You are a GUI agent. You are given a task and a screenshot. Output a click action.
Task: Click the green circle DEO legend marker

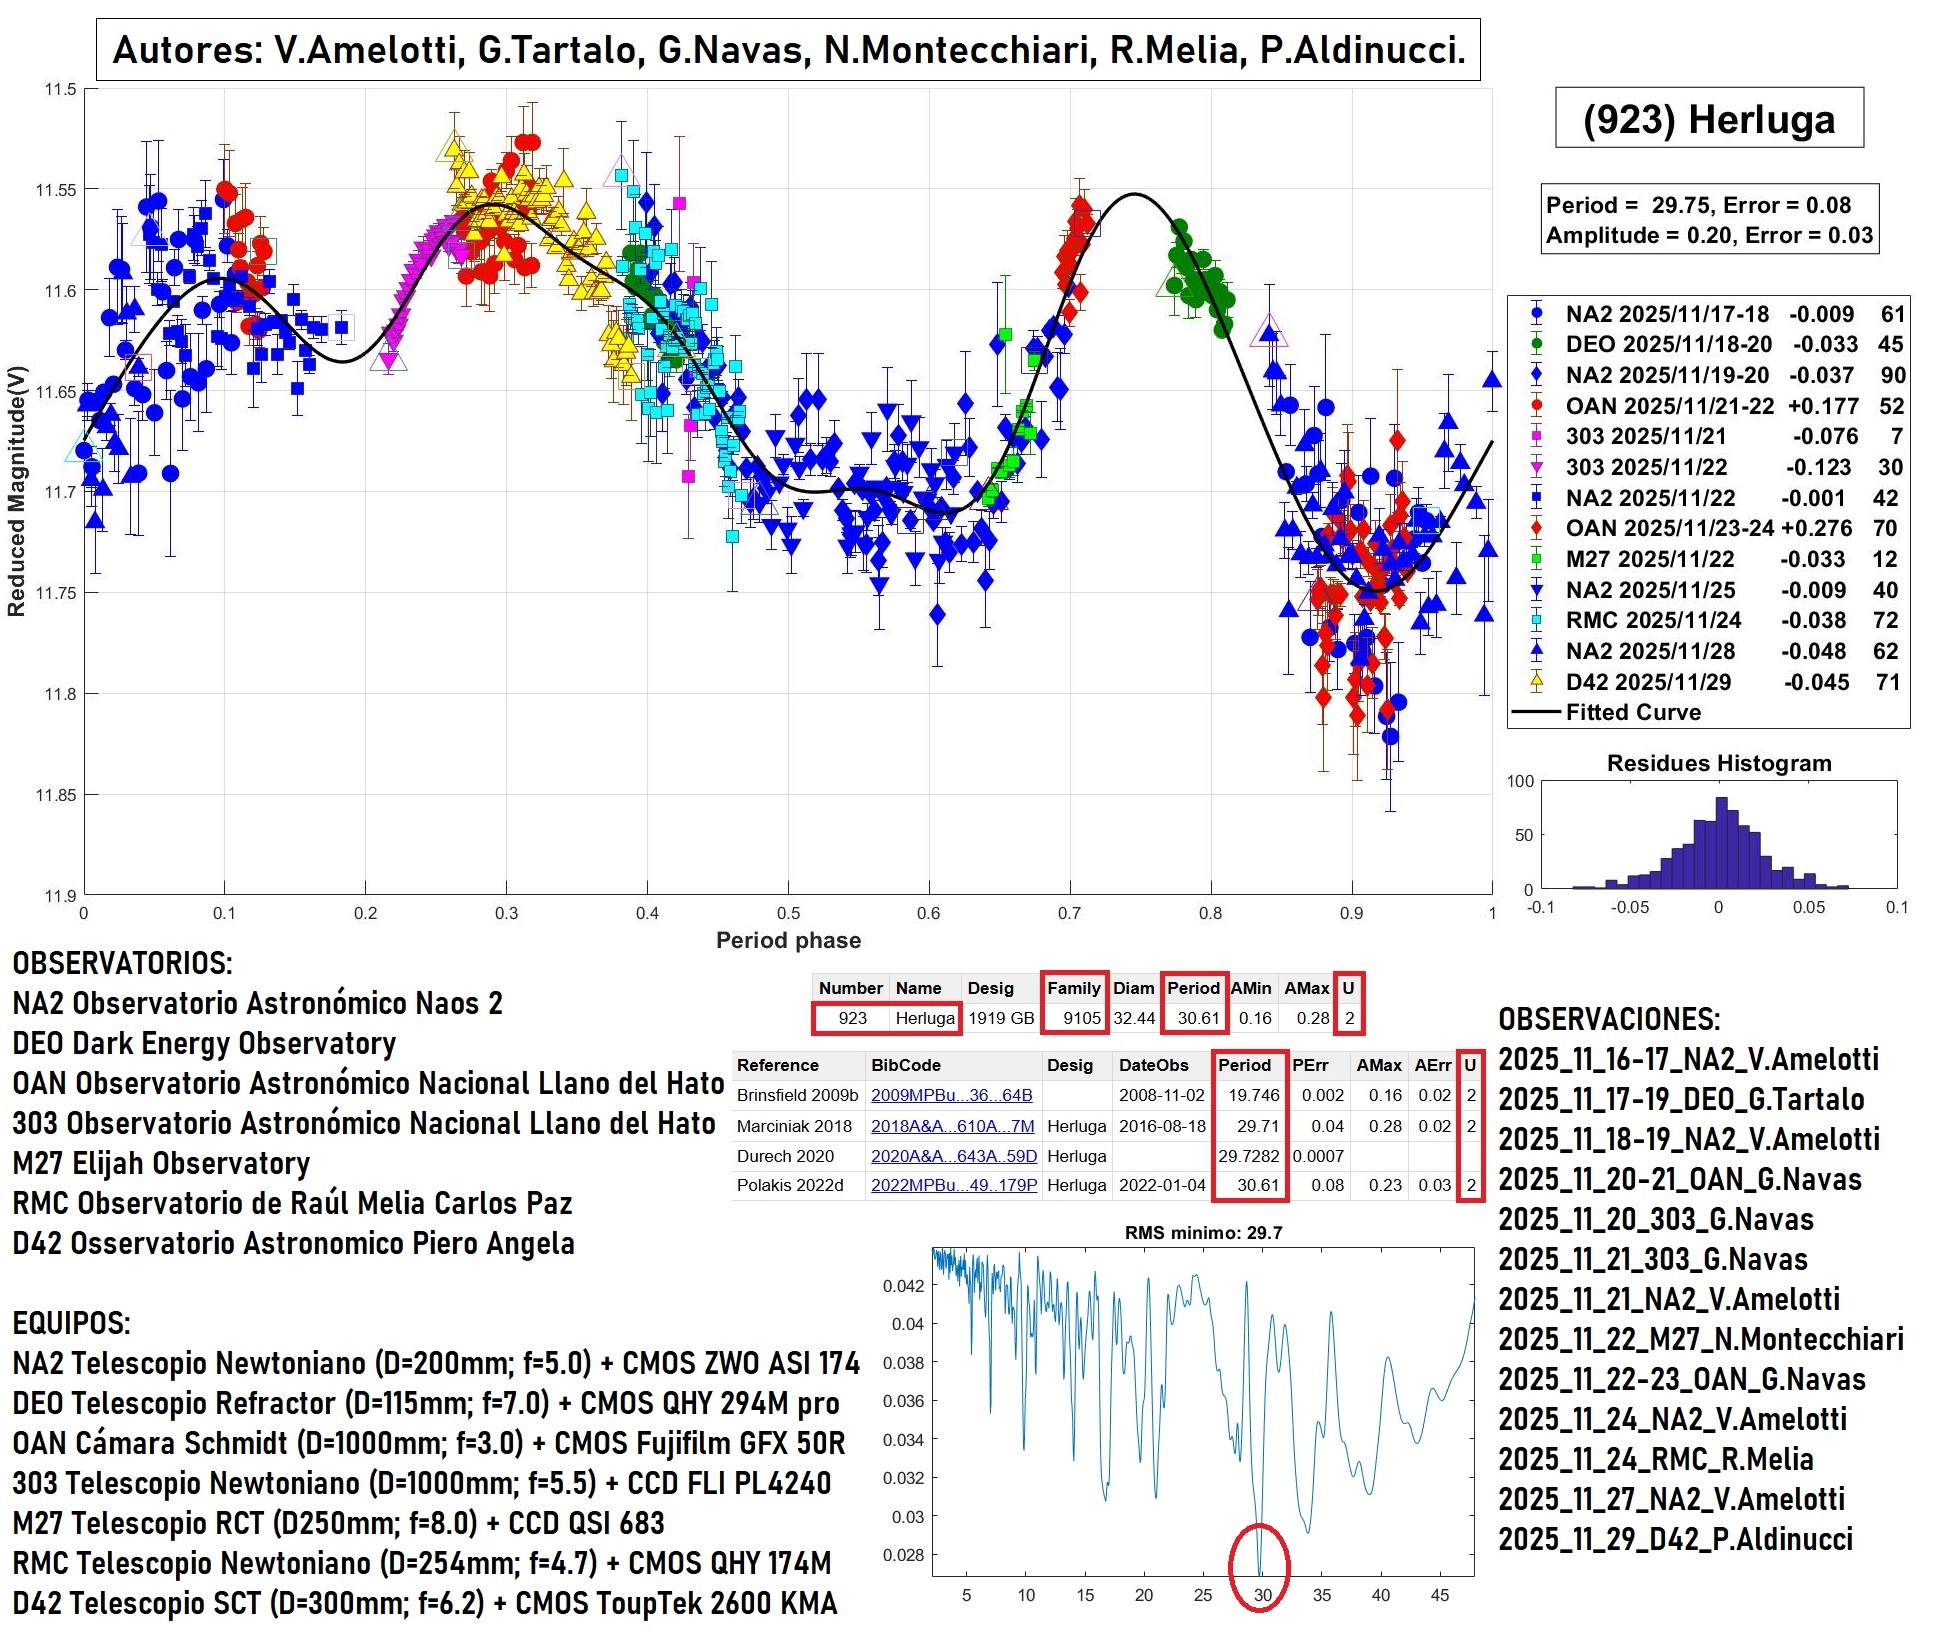(x=1536, y=344)
